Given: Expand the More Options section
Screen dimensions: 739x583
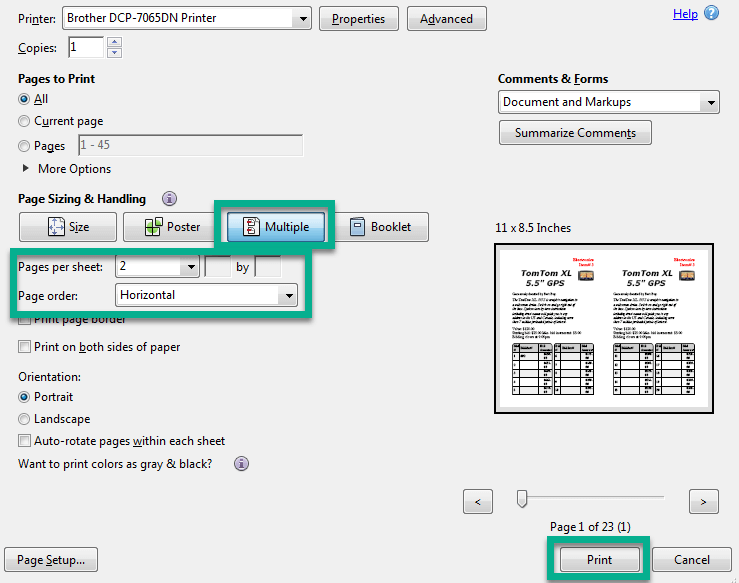Looking at the screenshot, I should (x=26, y=169).
